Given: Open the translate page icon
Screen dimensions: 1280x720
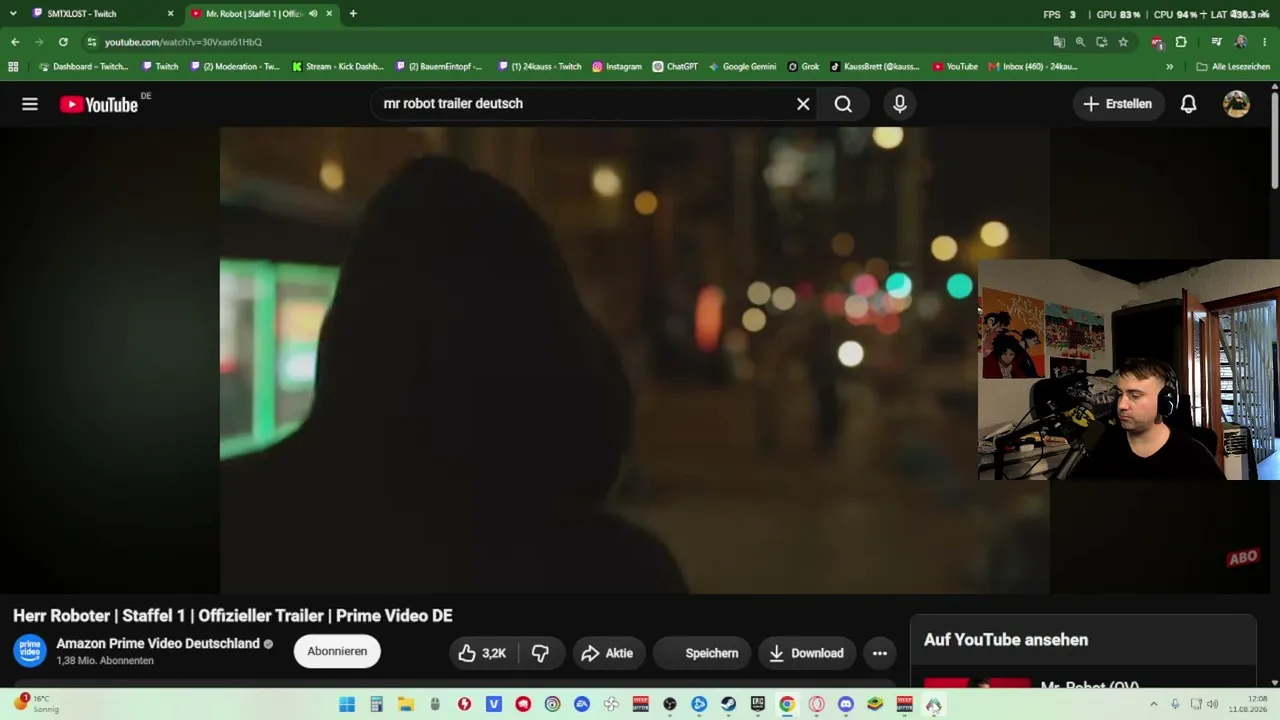Looking at the screenshot, I should pyautogui.click(x=1059, y=42).
